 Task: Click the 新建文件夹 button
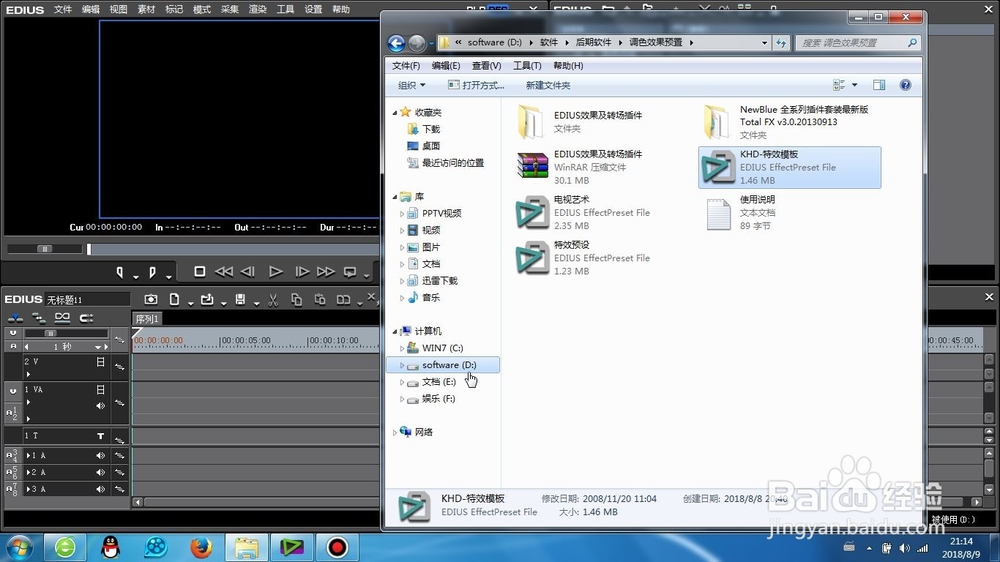coord(548,85)
